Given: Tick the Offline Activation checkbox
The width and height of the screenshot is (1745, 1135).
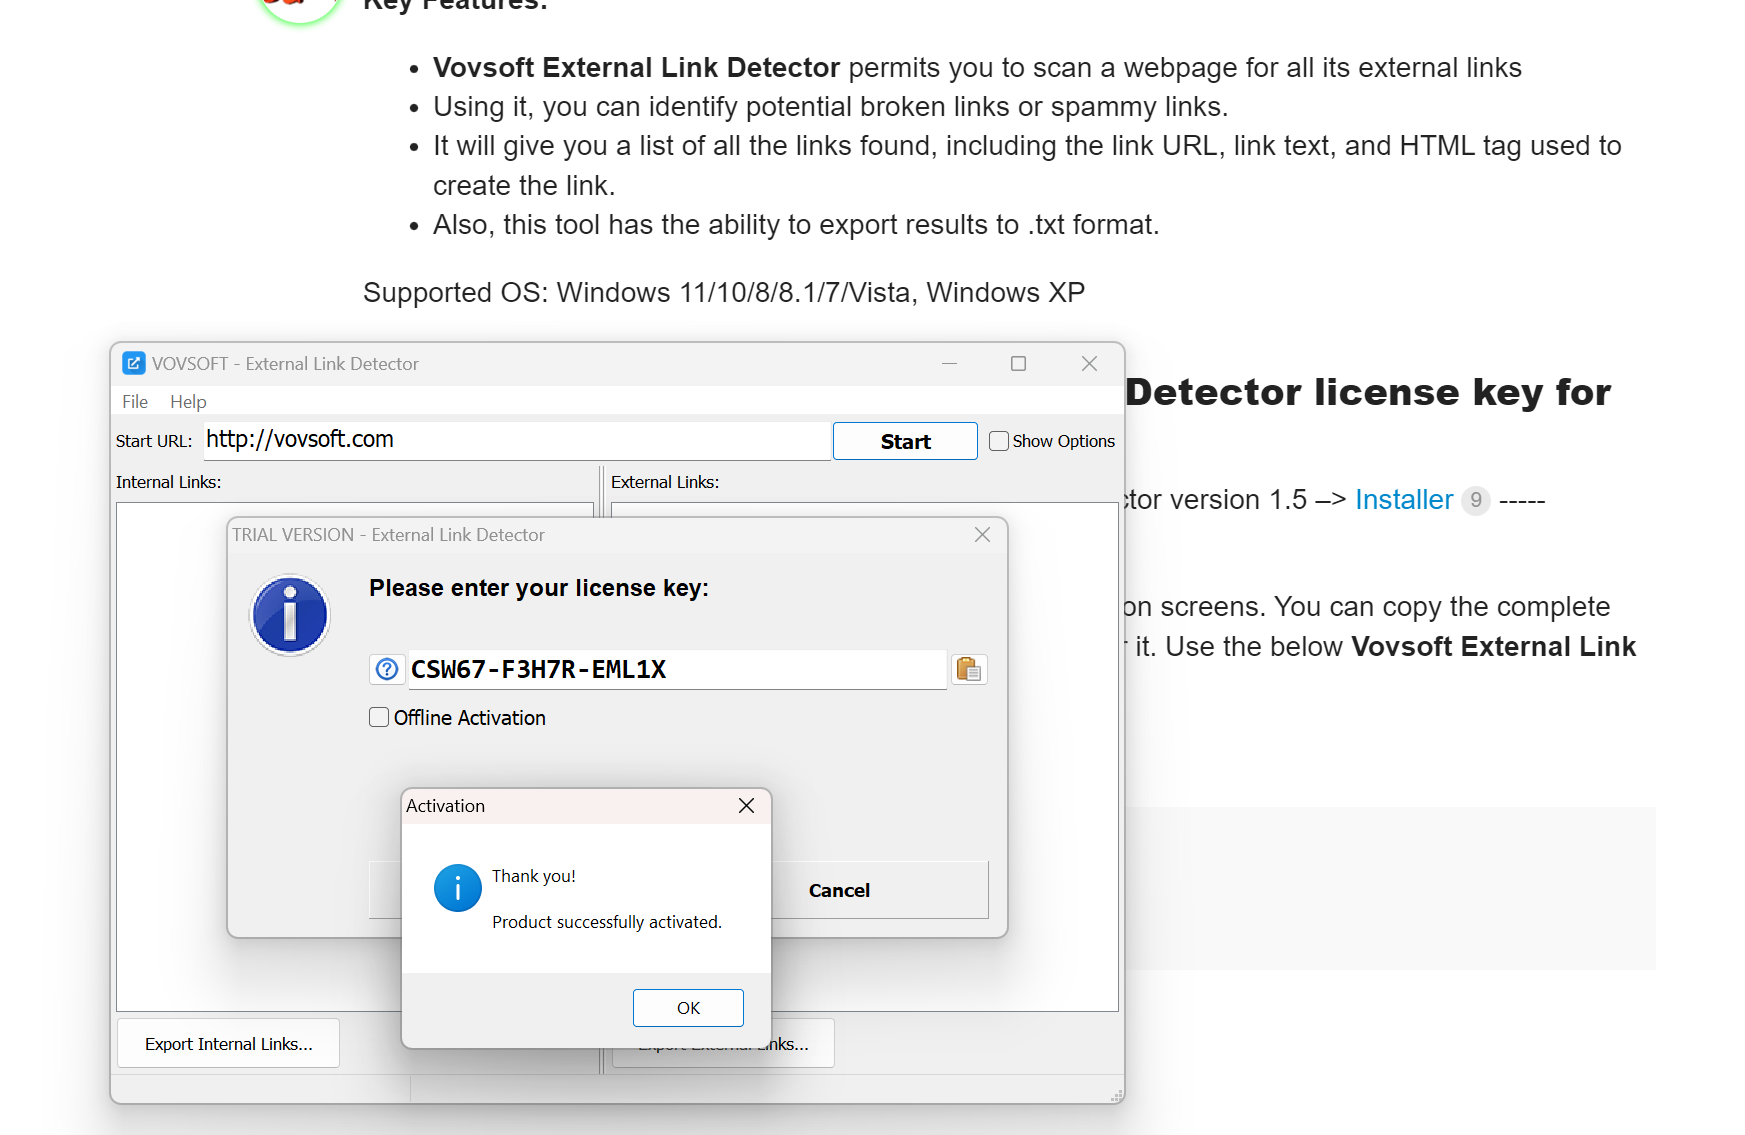Looking at the screenshot, I should click(x=379, y=717).
